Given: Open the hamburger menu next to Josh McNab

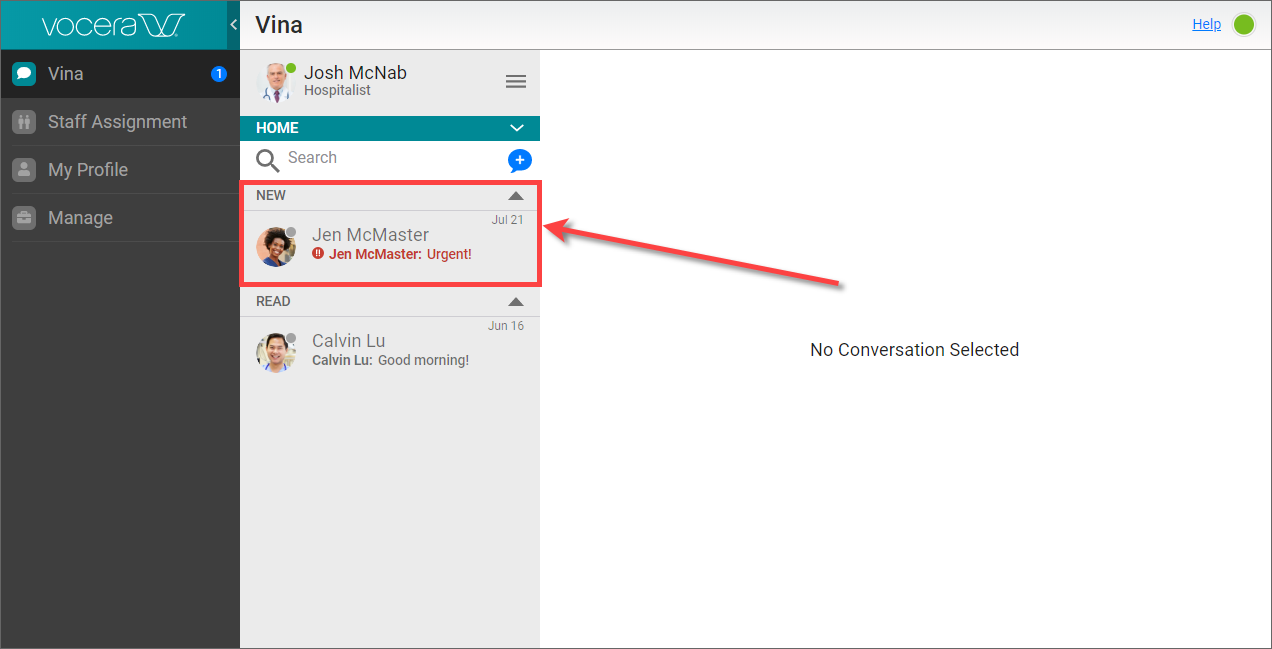Looking at the screenshot, I should [516, 81].
